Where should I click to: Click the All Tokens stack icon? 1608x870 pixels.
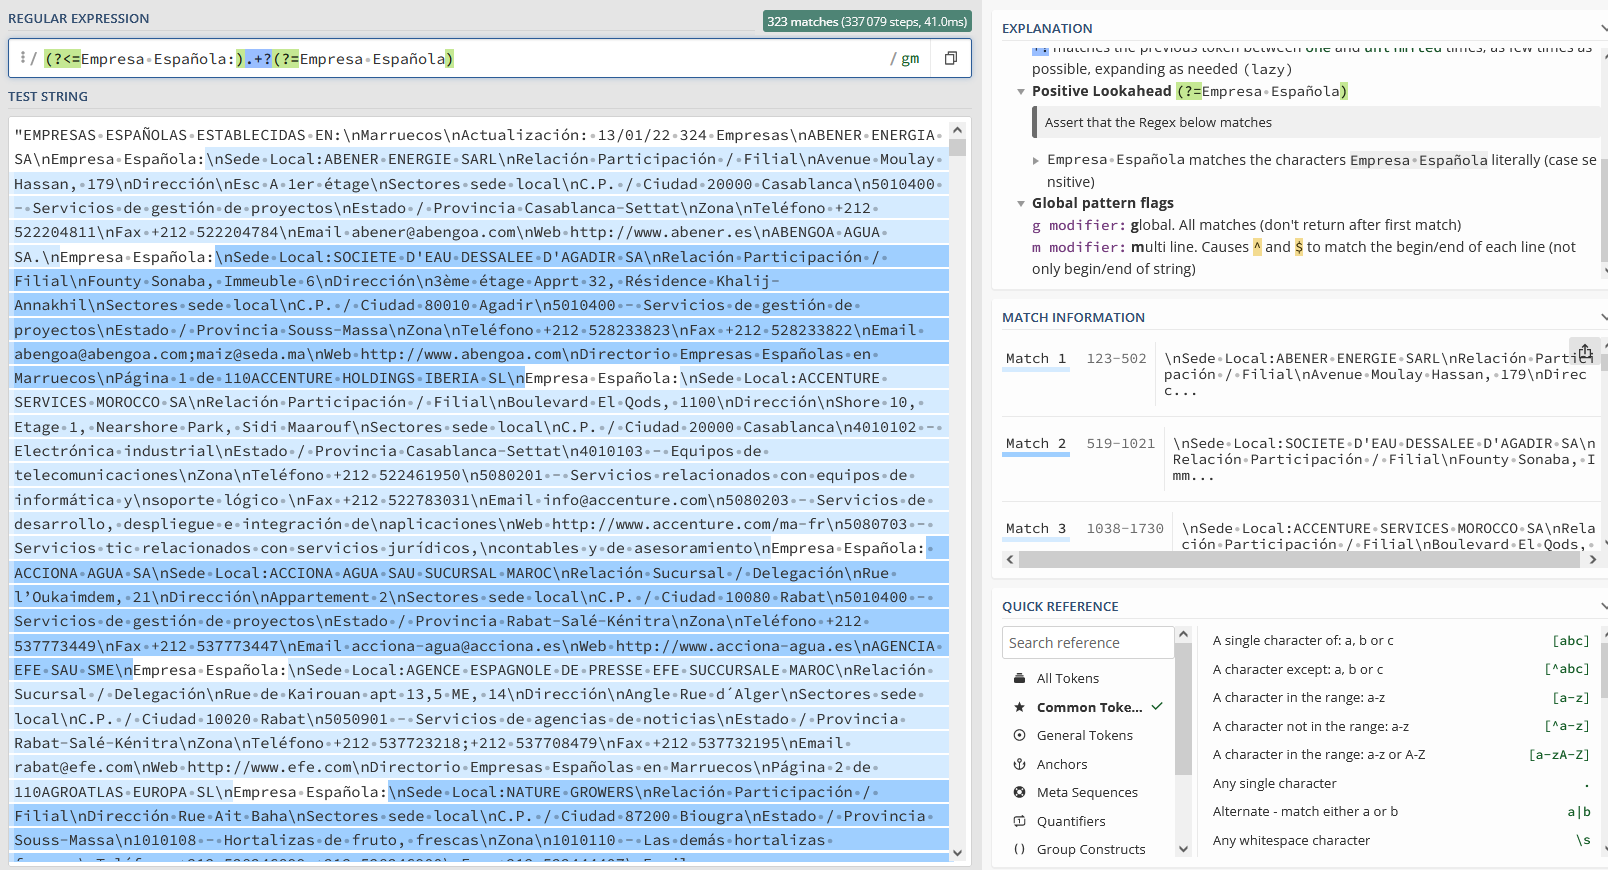[1019, 678]
